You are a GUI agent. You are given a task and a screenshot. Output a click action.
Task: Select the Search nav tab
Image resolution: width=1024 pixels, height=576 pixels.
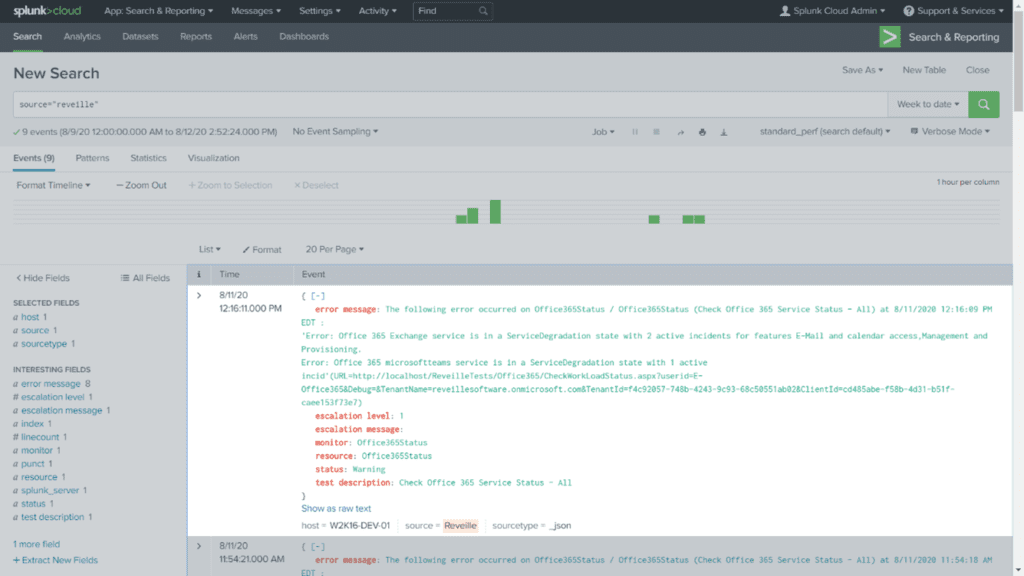(27, 37)
